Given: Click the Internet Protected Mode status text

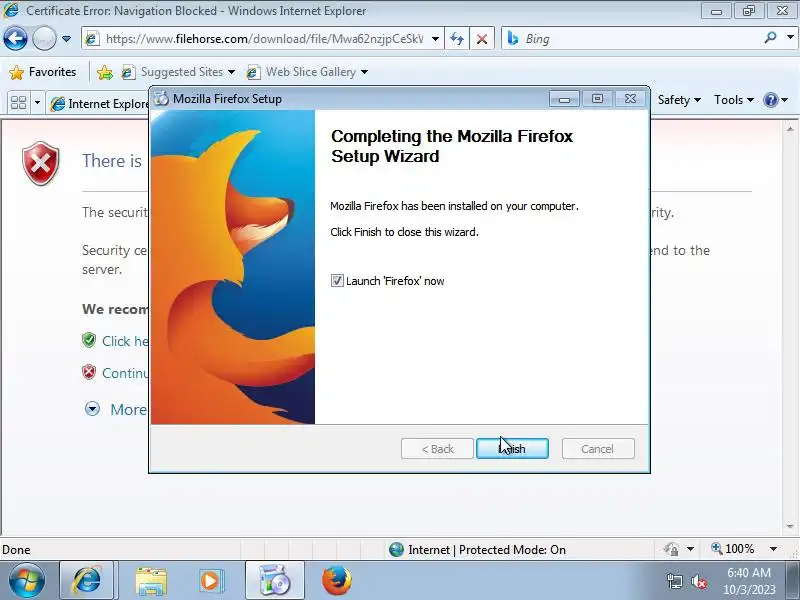Looking at the screenshot, I should click(x=487, y=549).
